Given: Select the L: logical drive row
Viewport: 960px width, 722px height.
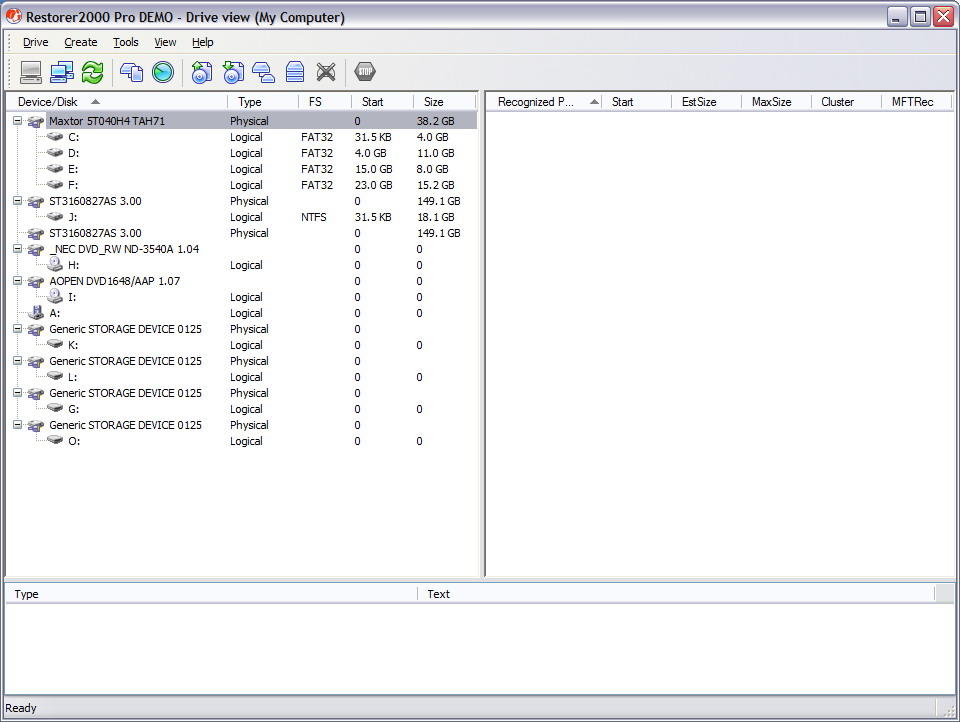Looking at the screenshot, I should pos(72,377).
